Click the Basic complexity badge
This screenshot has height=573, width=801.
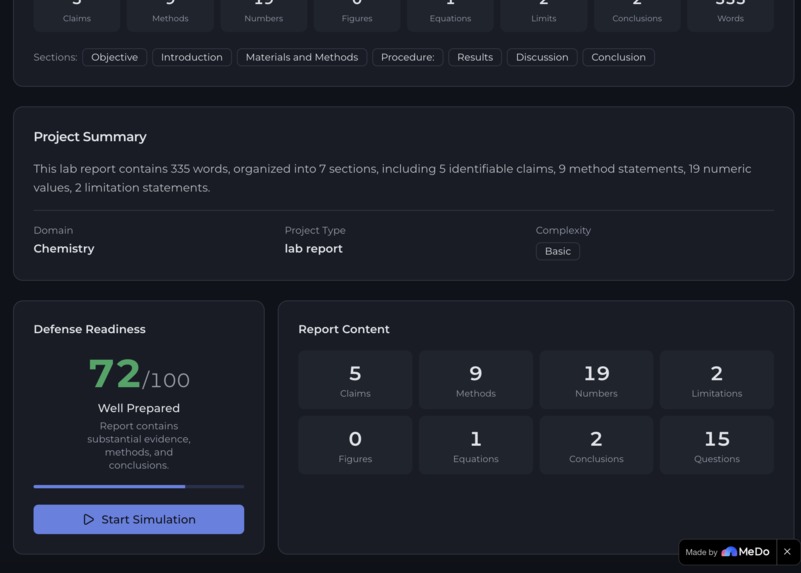[558, 251]
